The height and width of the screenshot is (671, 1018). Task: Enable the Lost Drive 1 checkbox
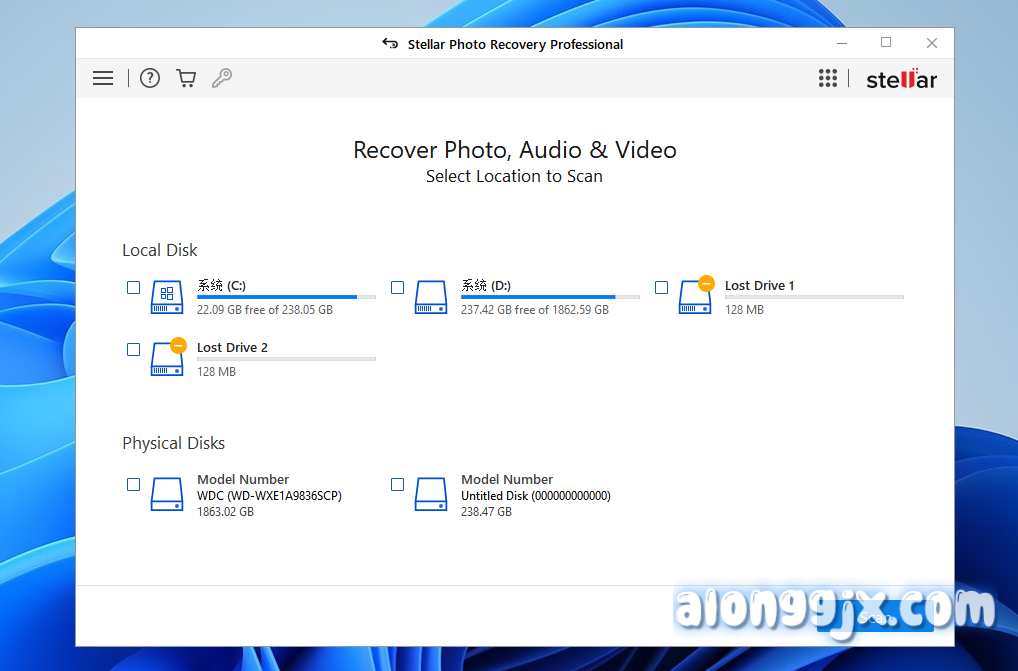tap(662, 288)
